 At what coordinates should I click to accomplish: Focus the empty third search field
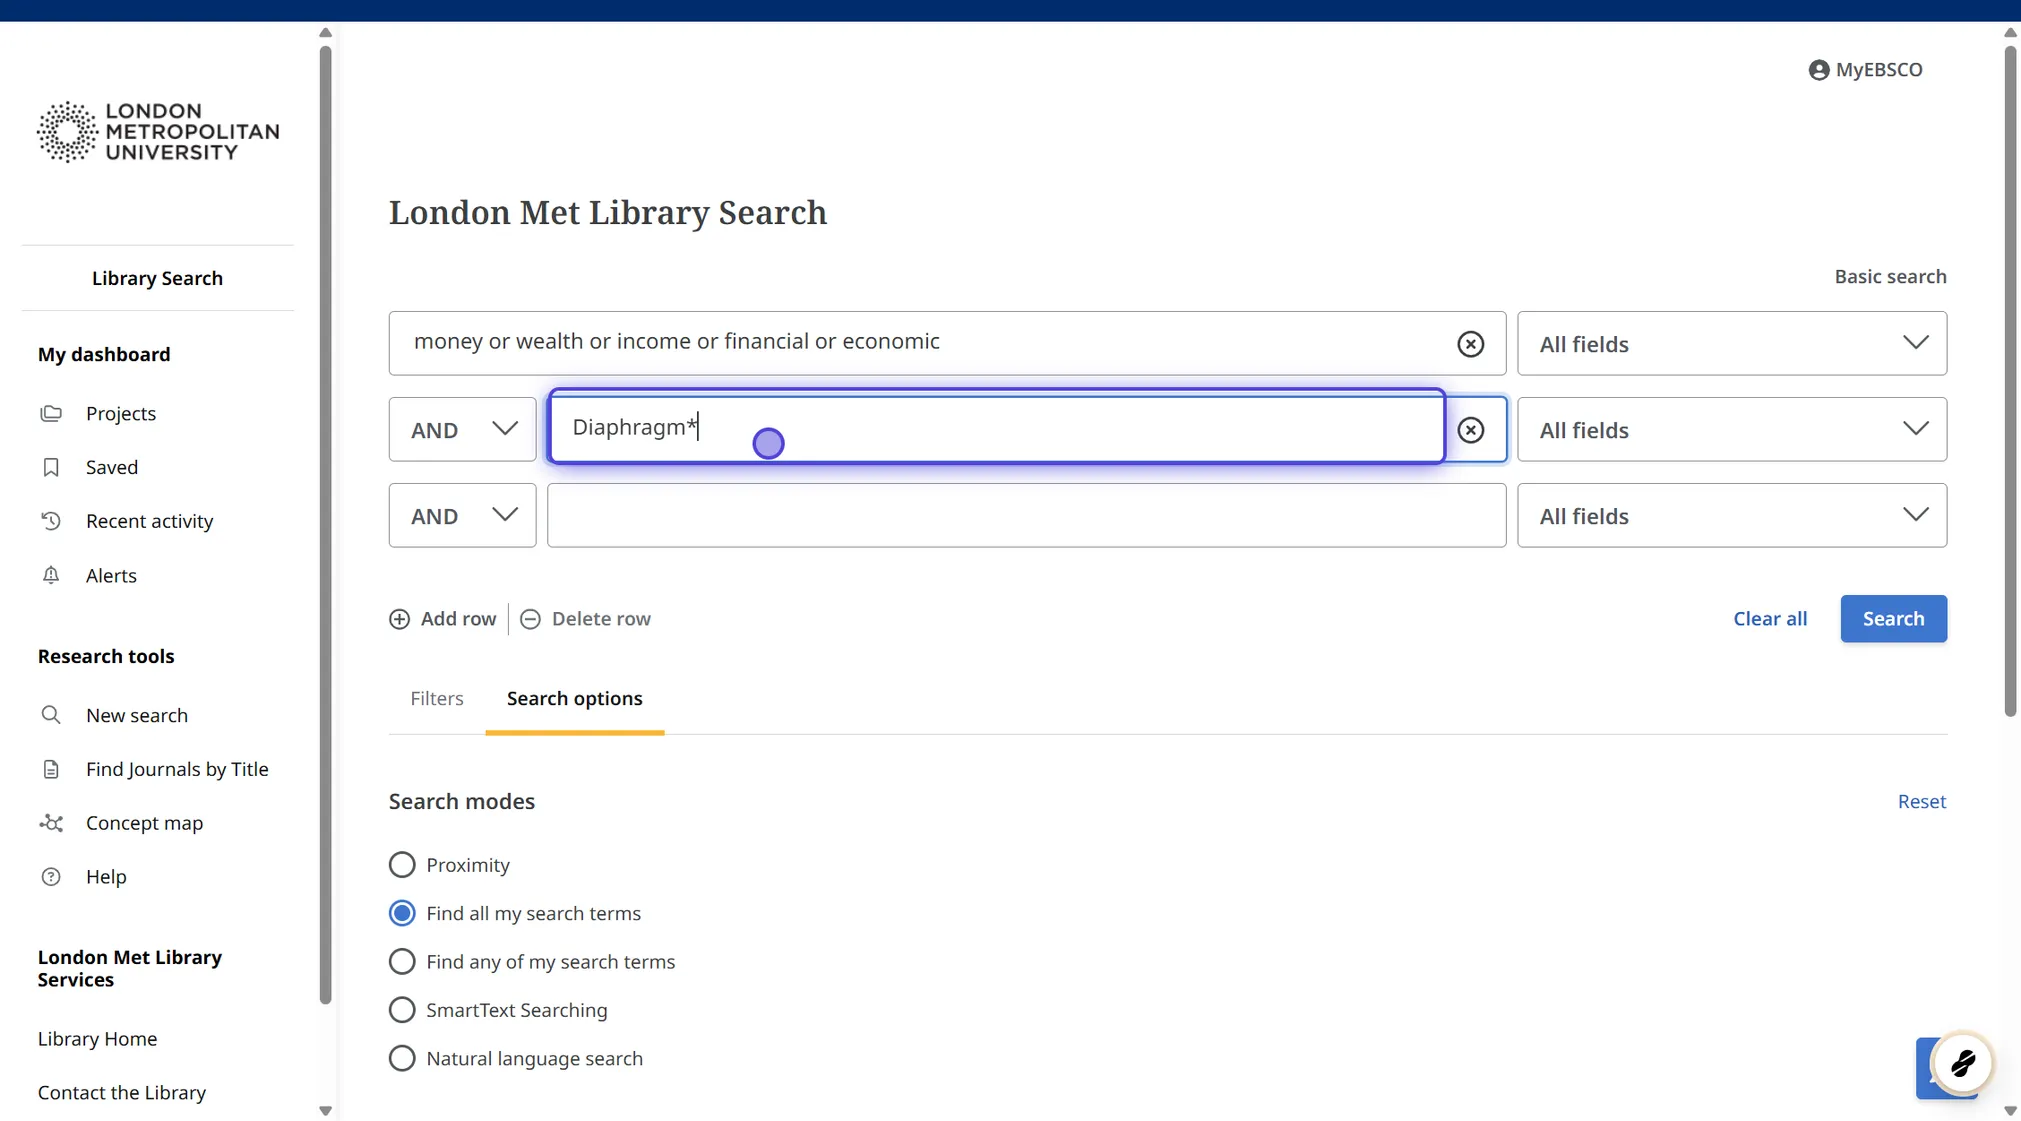point(1026,516)
